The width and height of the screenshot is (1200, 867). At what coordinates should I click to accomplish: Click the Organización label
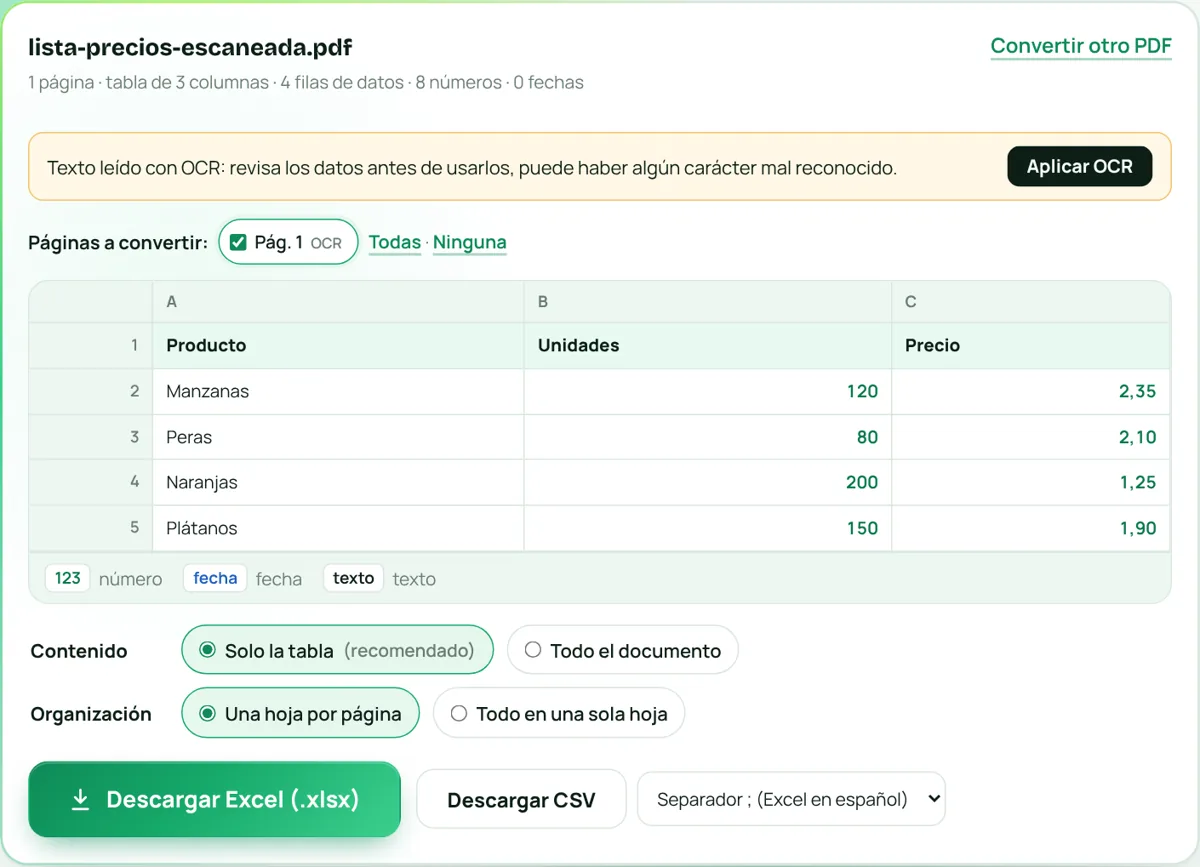pos(91,714)
